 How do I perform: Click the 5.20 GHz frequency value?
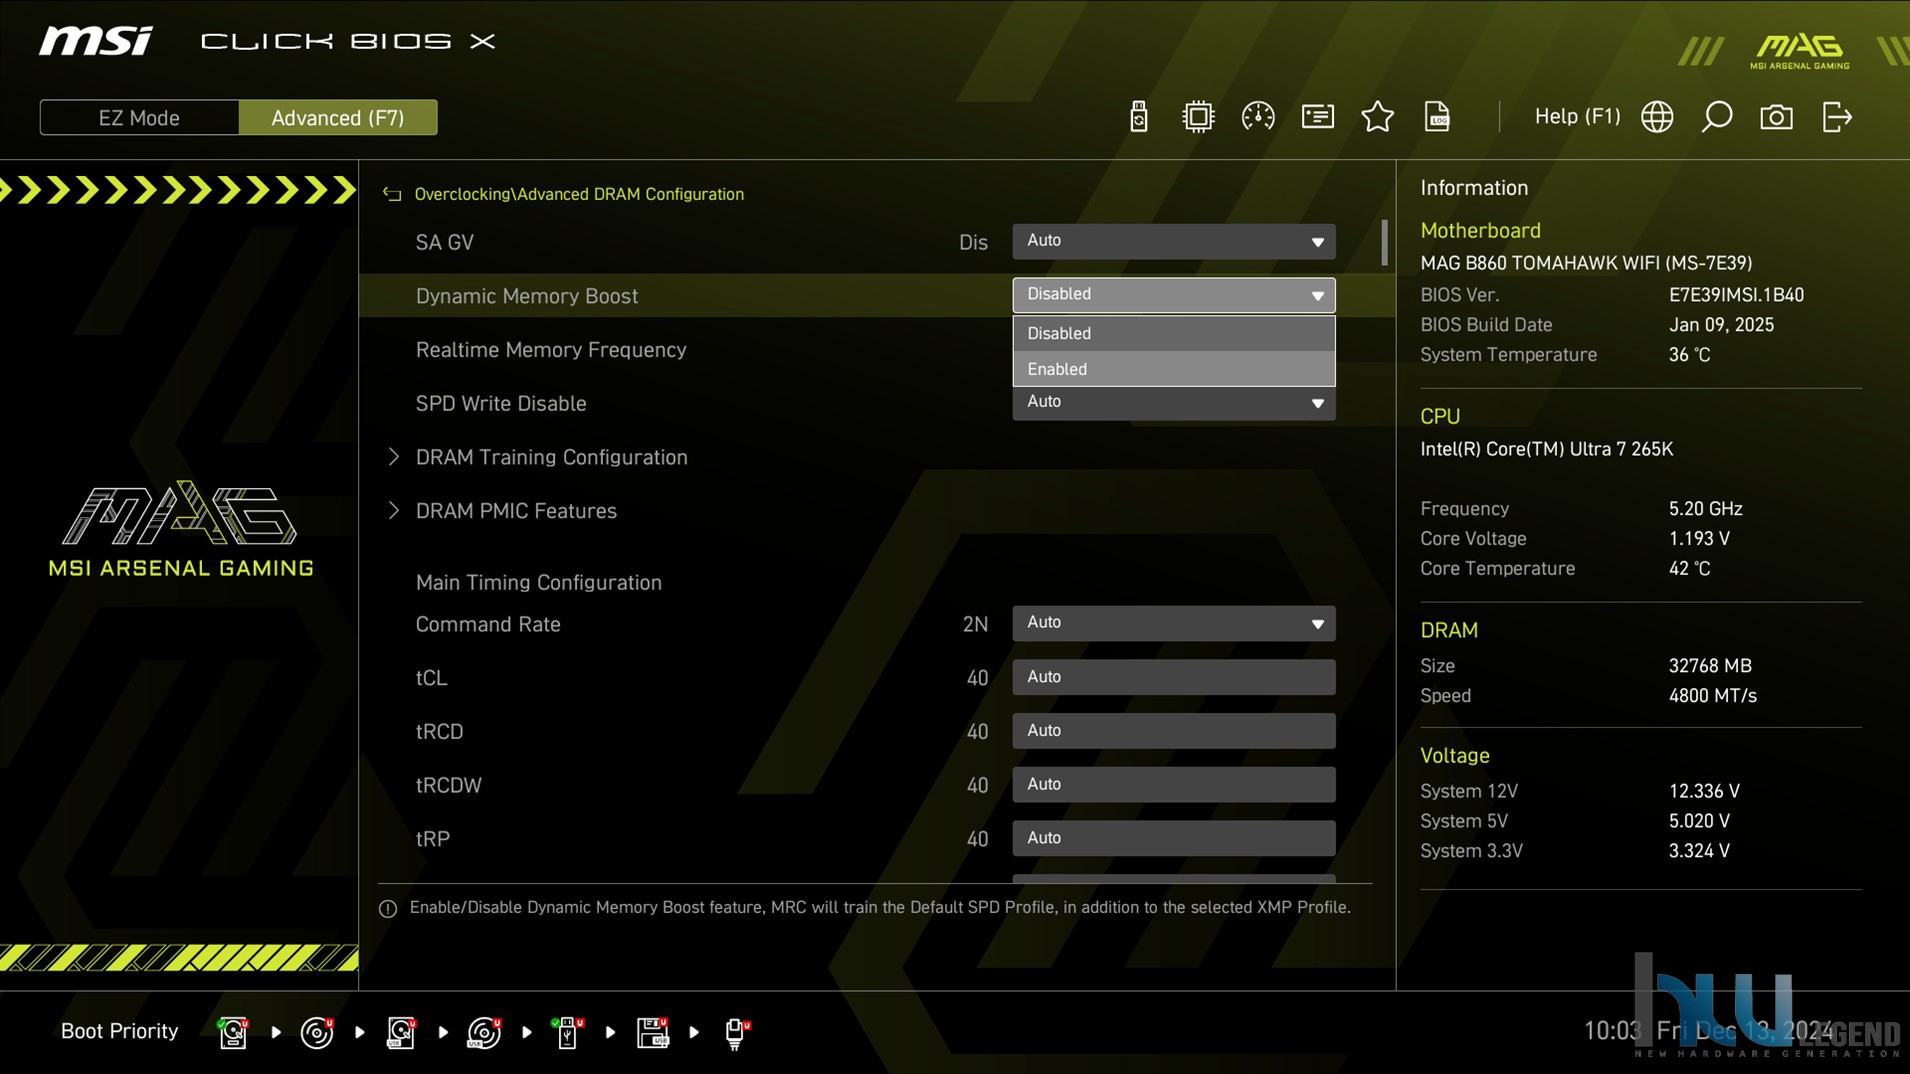pos(1705,509)
